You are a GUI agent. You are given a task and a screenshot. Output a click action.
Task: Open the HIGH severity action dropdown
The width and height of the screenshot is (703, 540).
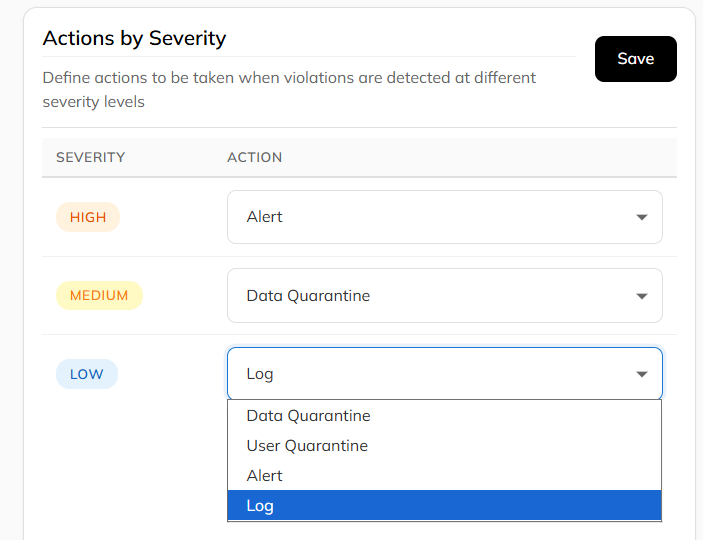[x=444, y=217]
